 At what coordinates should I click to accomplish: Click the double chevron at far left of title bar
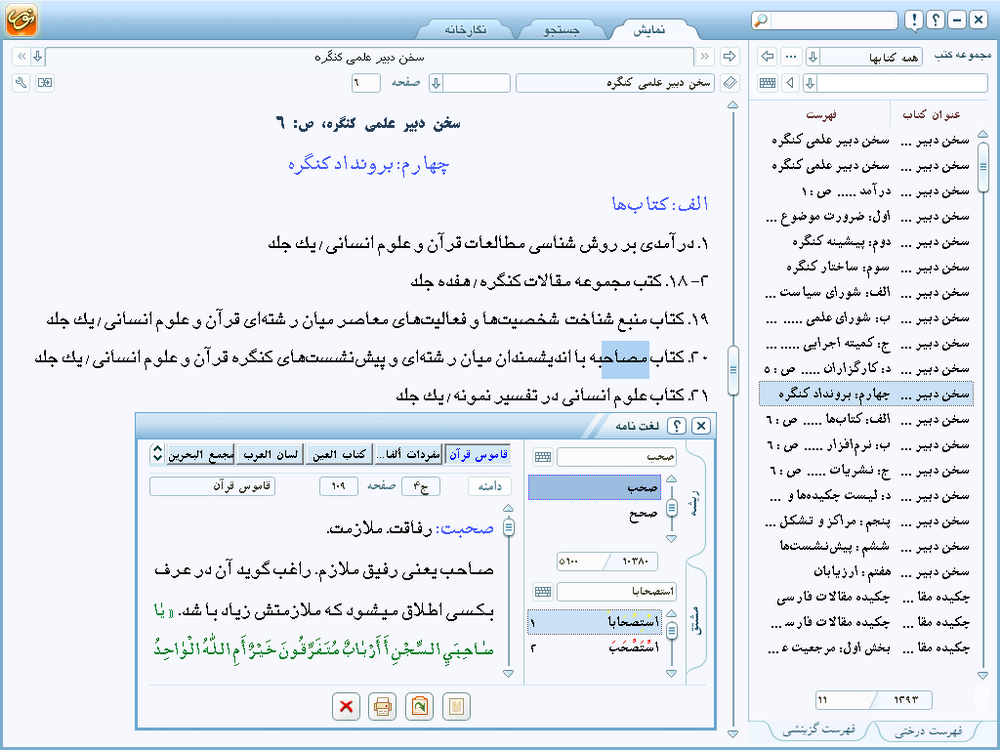point(21,57)
